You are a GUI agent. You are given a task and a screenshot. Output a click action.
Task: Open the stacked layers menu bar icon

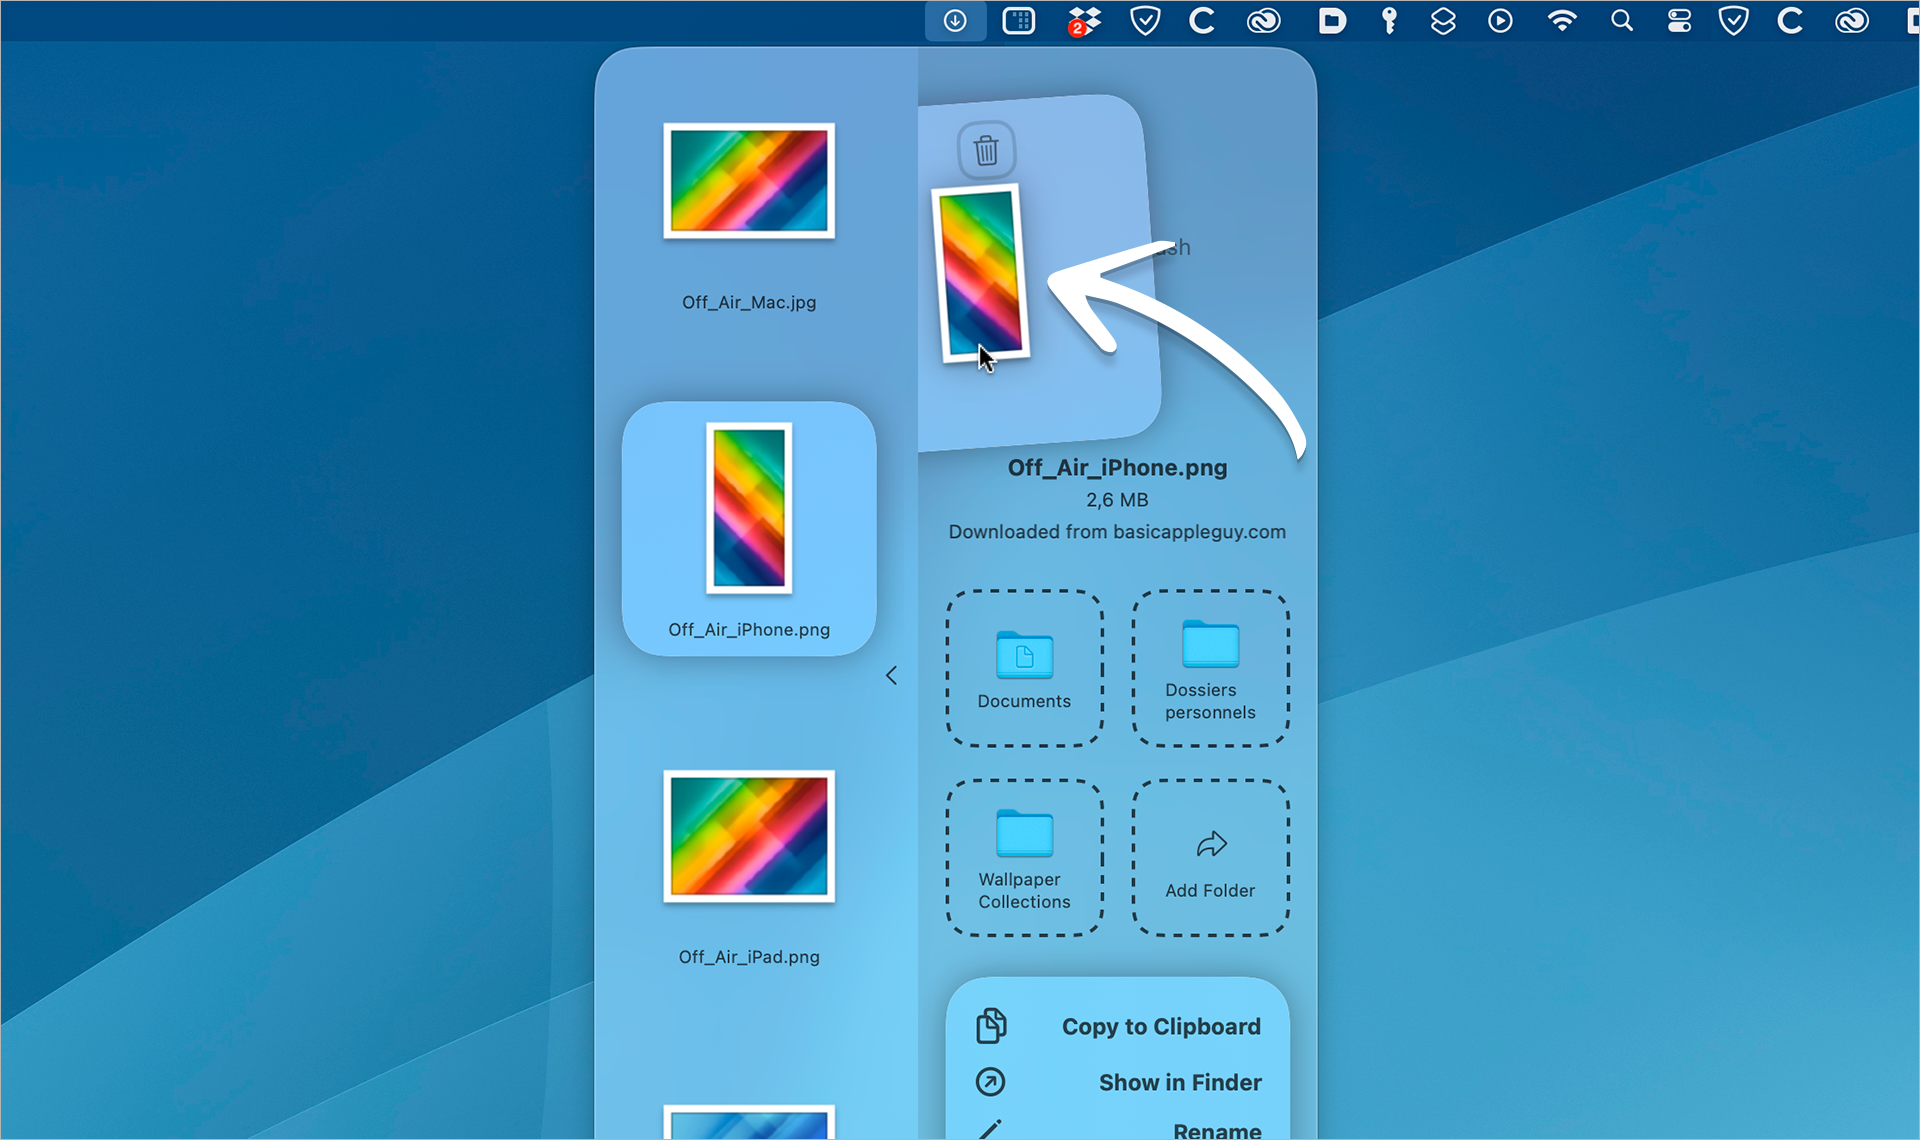point(1443,21)
